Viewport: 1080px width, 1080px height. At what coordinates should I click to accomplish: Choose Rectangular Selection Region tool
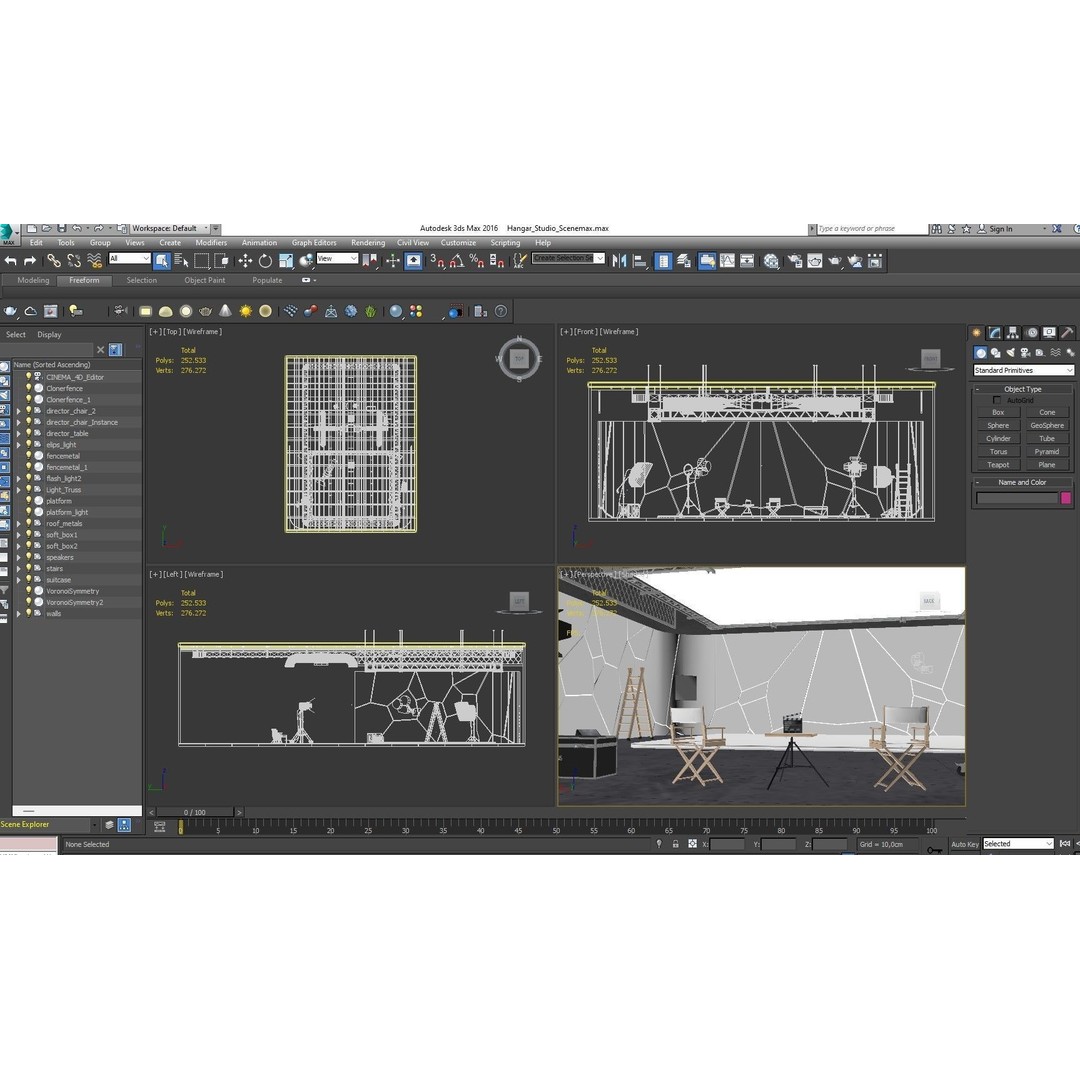pyautogui.click(x=201, y=261)
